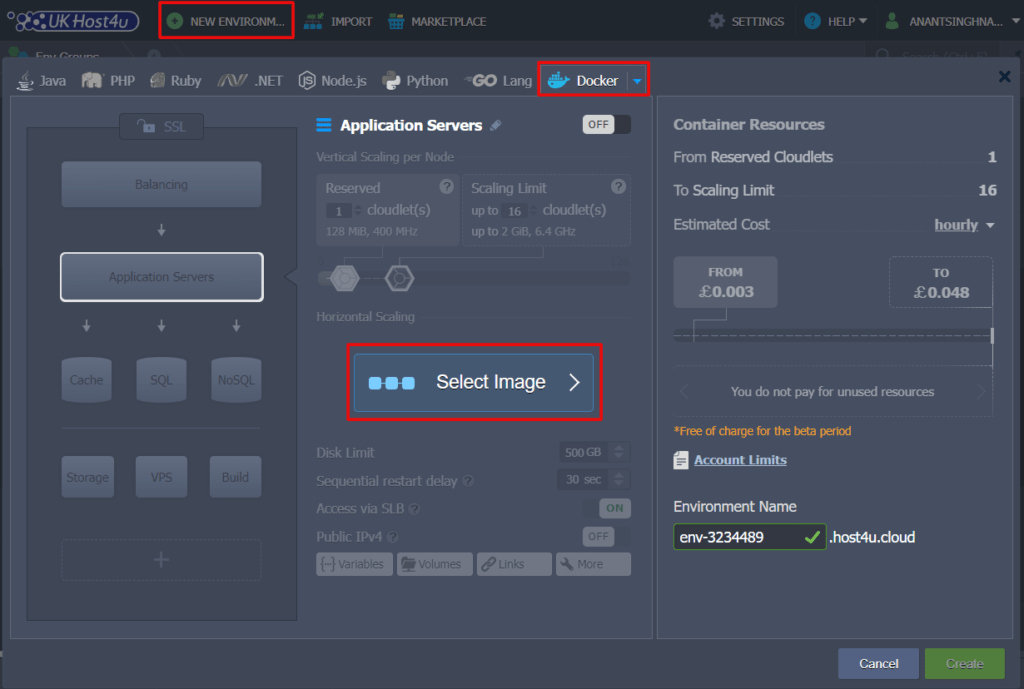The width and height of the screenshot is (1024, 689).
Task: Add an extra layer with plus block
Action: (x=161, y=560)
